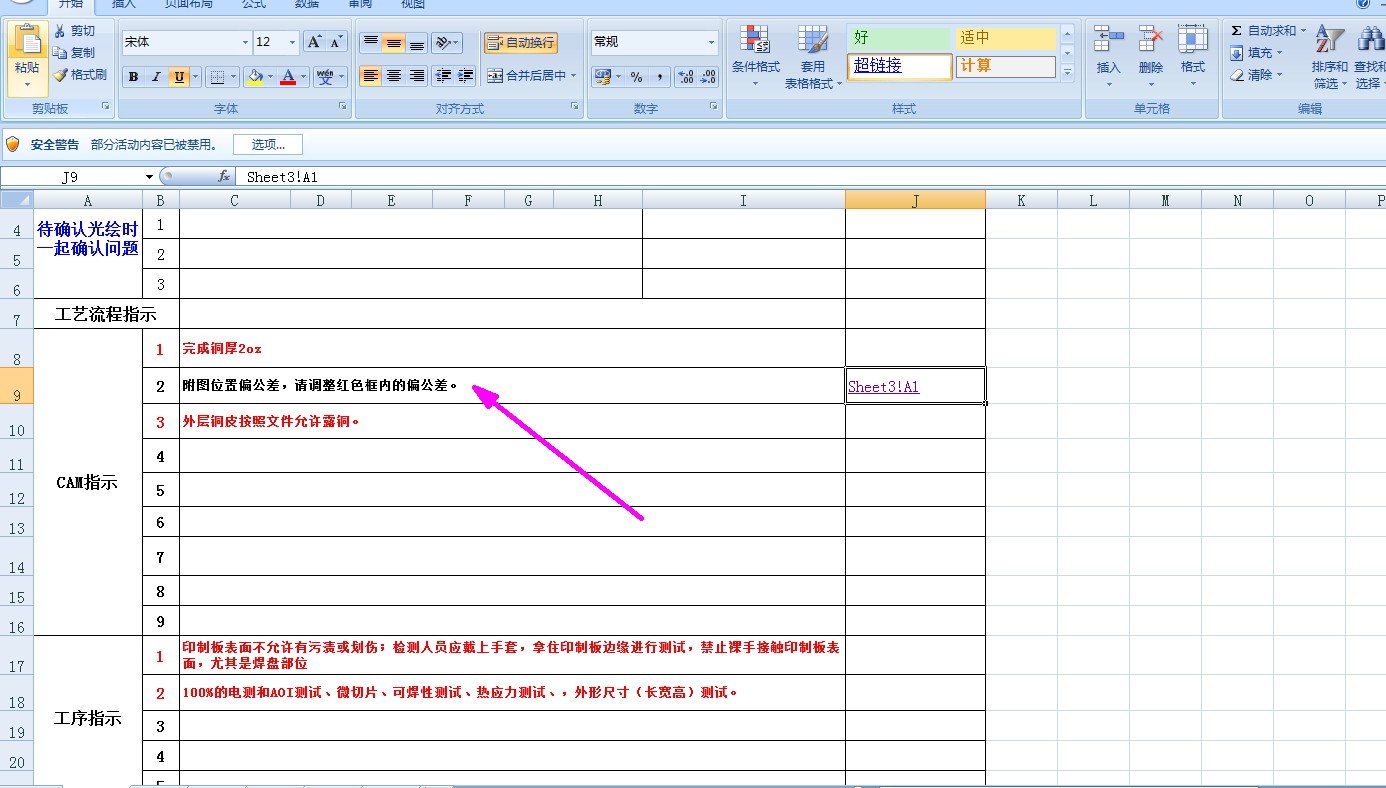Apply the red font color
Image resolution: width=1386 pixels, height=788 pixels.
coord(288,77)
